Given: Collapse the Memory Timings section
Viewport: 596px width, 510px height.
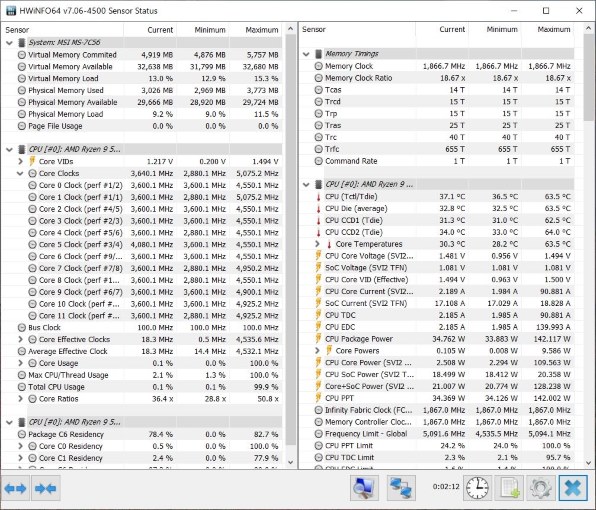Looking at the screenshot, I should pos(306,54).
